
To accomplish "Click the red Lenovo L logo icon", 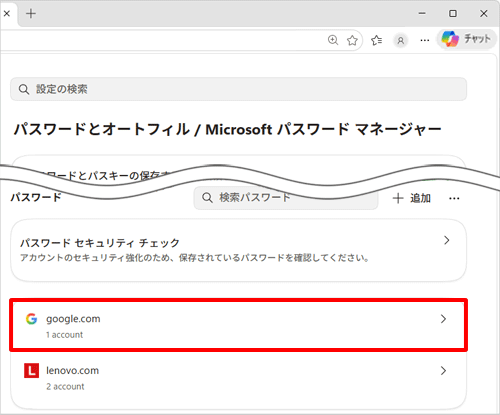I will [31, 371].
